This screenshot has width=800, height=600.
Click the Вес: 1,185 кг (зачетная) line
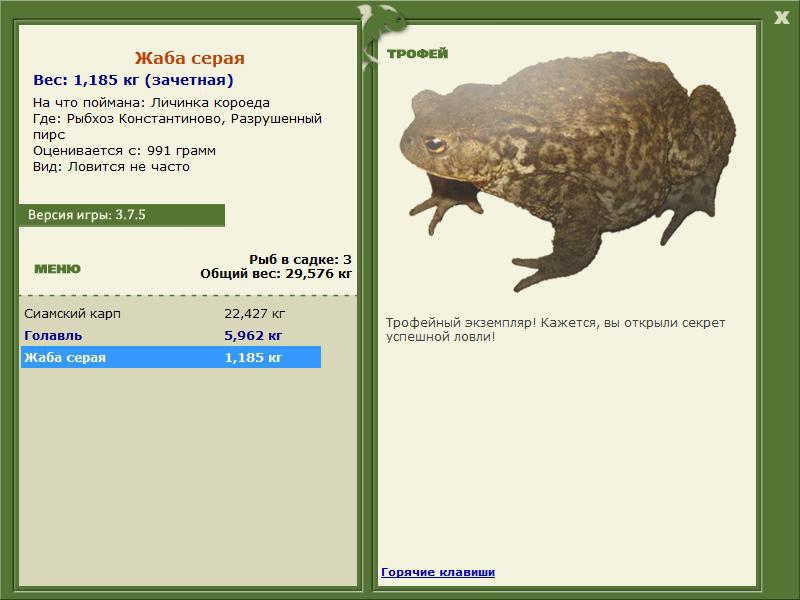(133, 80)
